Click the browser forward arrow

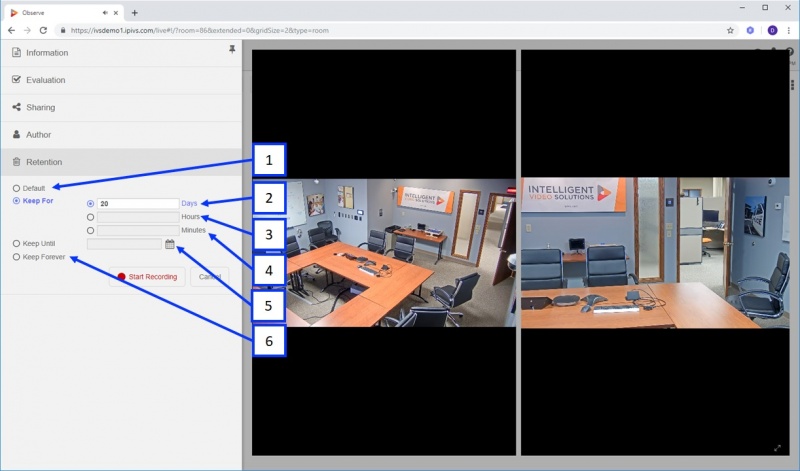pyautogui.click(x=27, y=31)
